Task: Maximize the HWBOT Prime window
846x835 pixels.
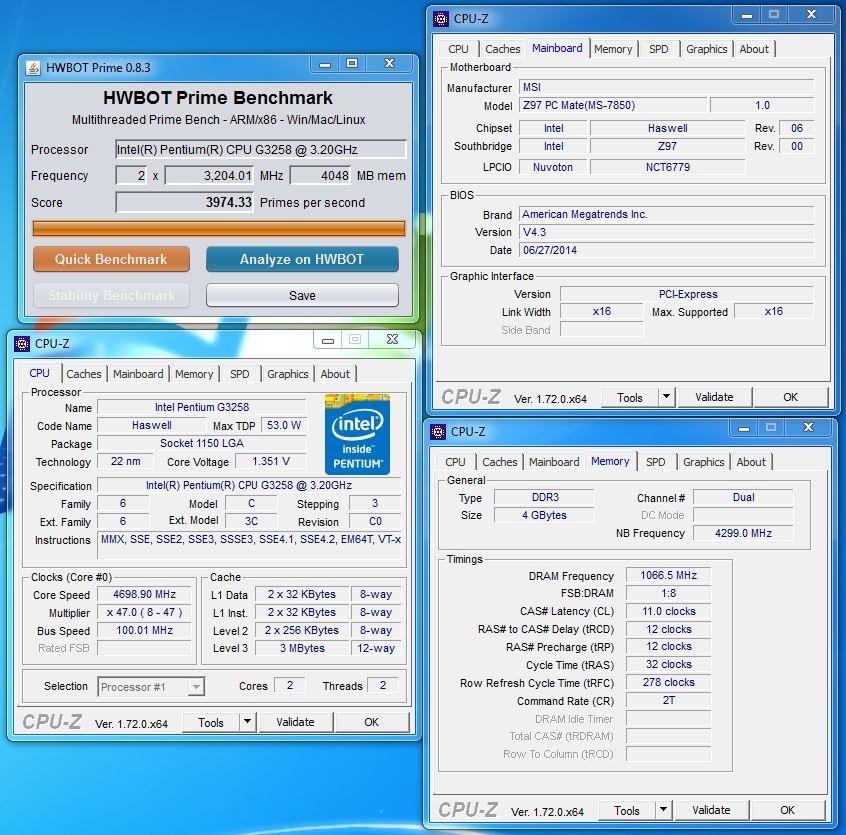Action: [x=352, y=64]
